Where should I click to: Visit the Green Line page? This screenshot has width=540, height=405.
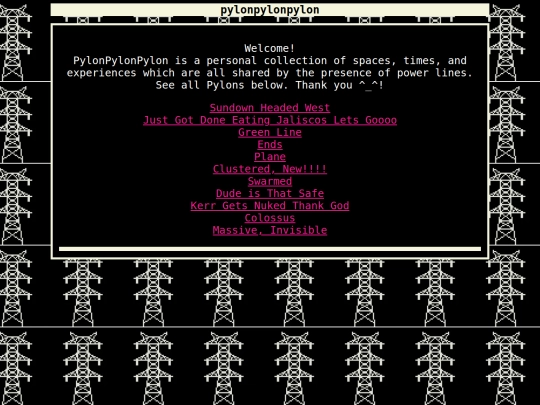point(270,132)
